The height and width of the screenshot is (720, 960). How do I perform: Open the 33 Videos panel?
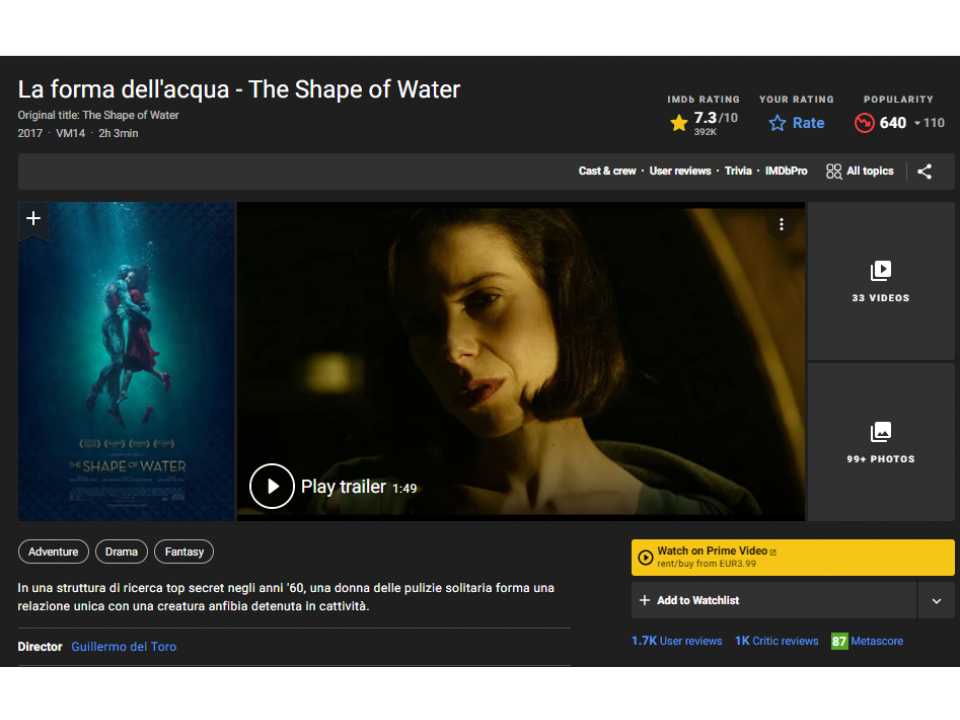tap(880, 282)
